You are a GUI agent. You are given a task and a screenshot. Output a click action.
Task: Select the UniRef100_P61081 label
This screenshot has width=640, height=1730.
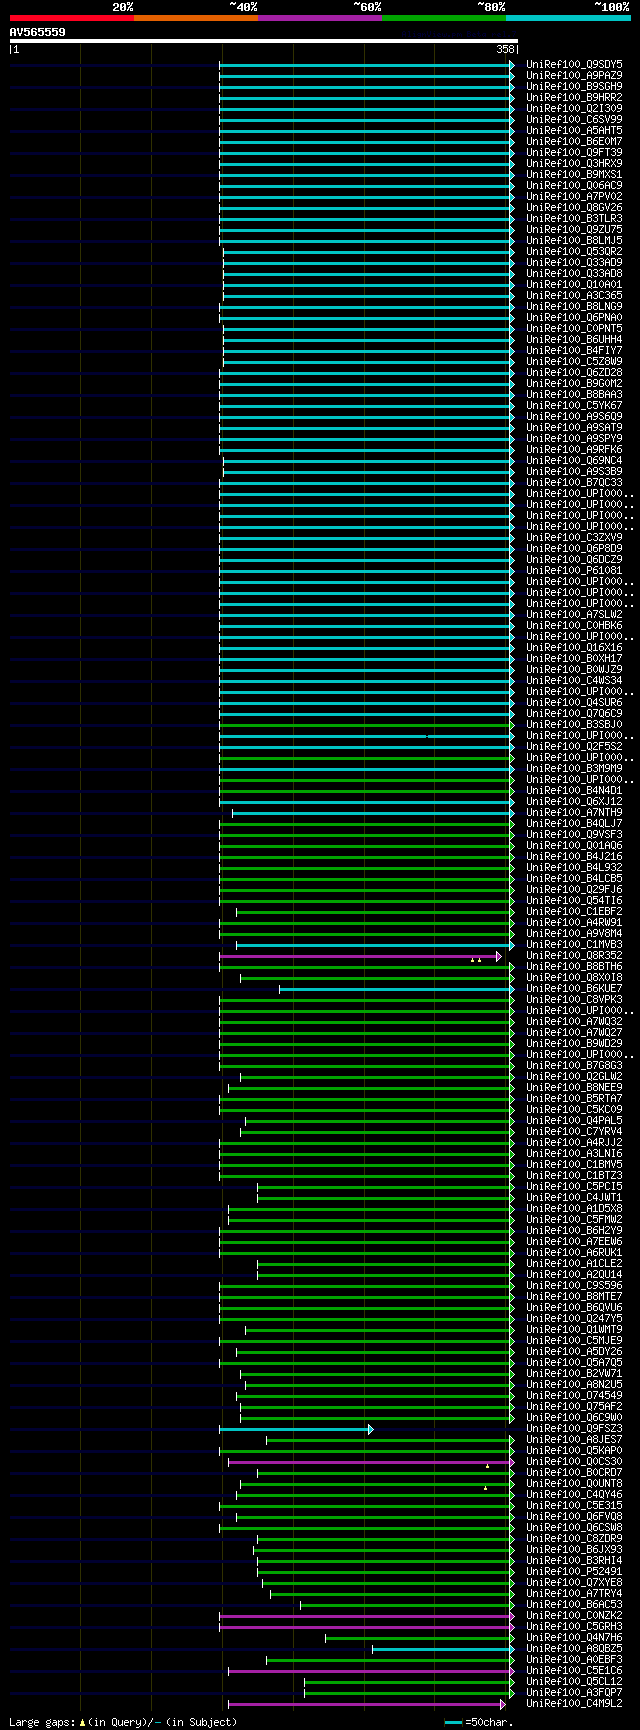click(x=574, y=570)
